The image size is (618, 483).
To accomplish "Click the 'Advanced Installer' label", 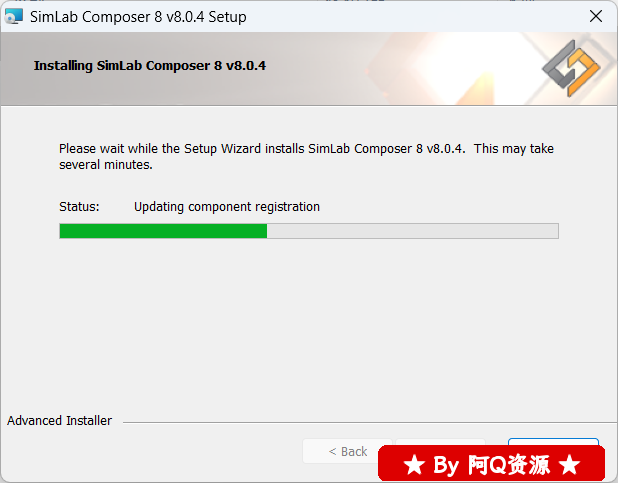I will pos(59,421).
